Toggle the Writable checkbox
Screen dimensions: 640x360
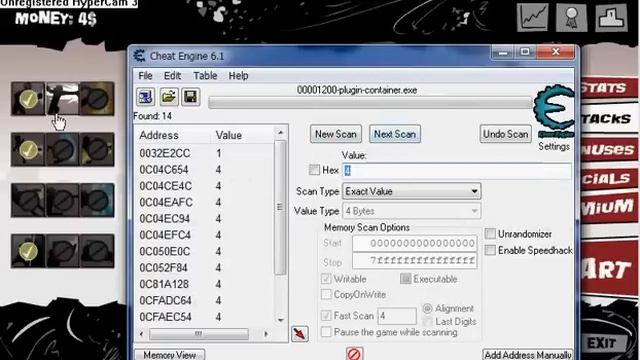point(326,279)
